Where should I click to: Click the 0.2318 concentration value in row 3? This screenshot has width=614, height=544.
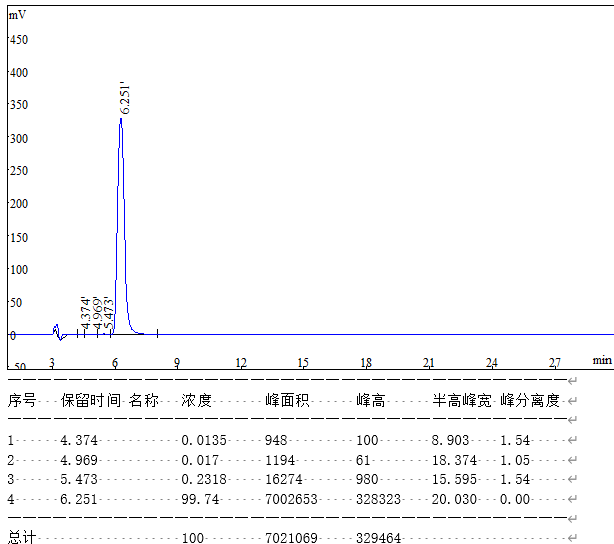click(x=201, y=480)
